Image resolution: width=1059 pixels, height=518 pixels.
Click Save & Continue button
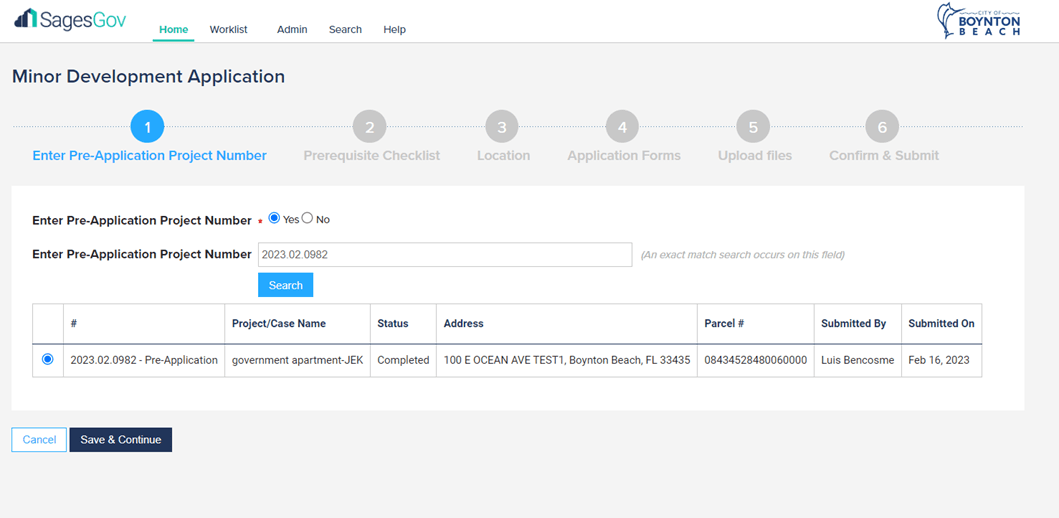pos(120,440)
